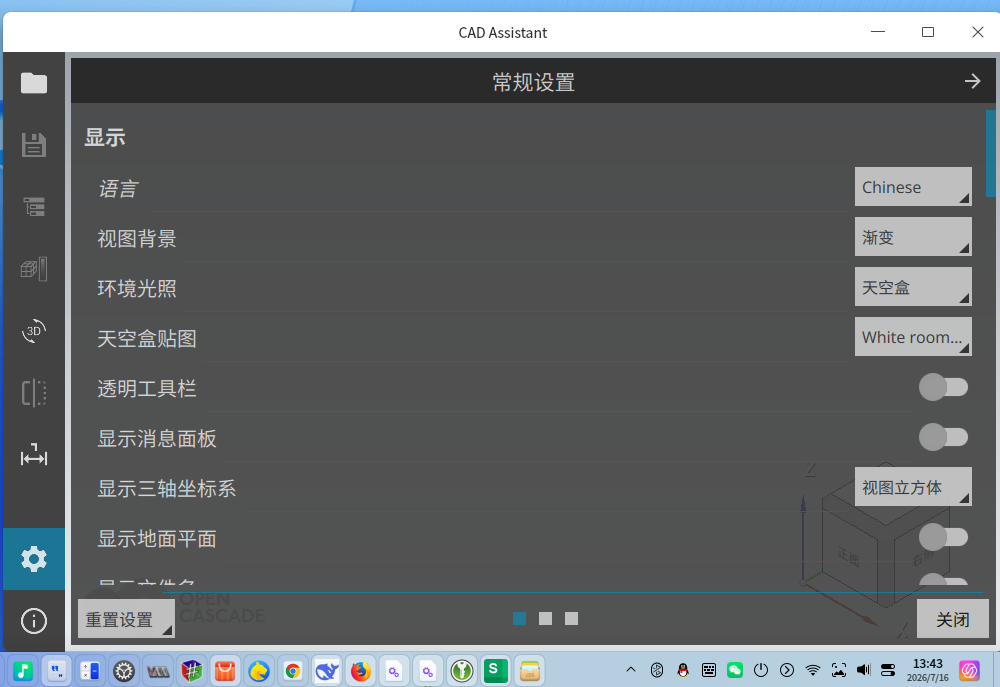Image resolution: width=1000 pixels, height=687 pixels.
Task: Activate the clipping plane section icon
Action: click(34, 393)
